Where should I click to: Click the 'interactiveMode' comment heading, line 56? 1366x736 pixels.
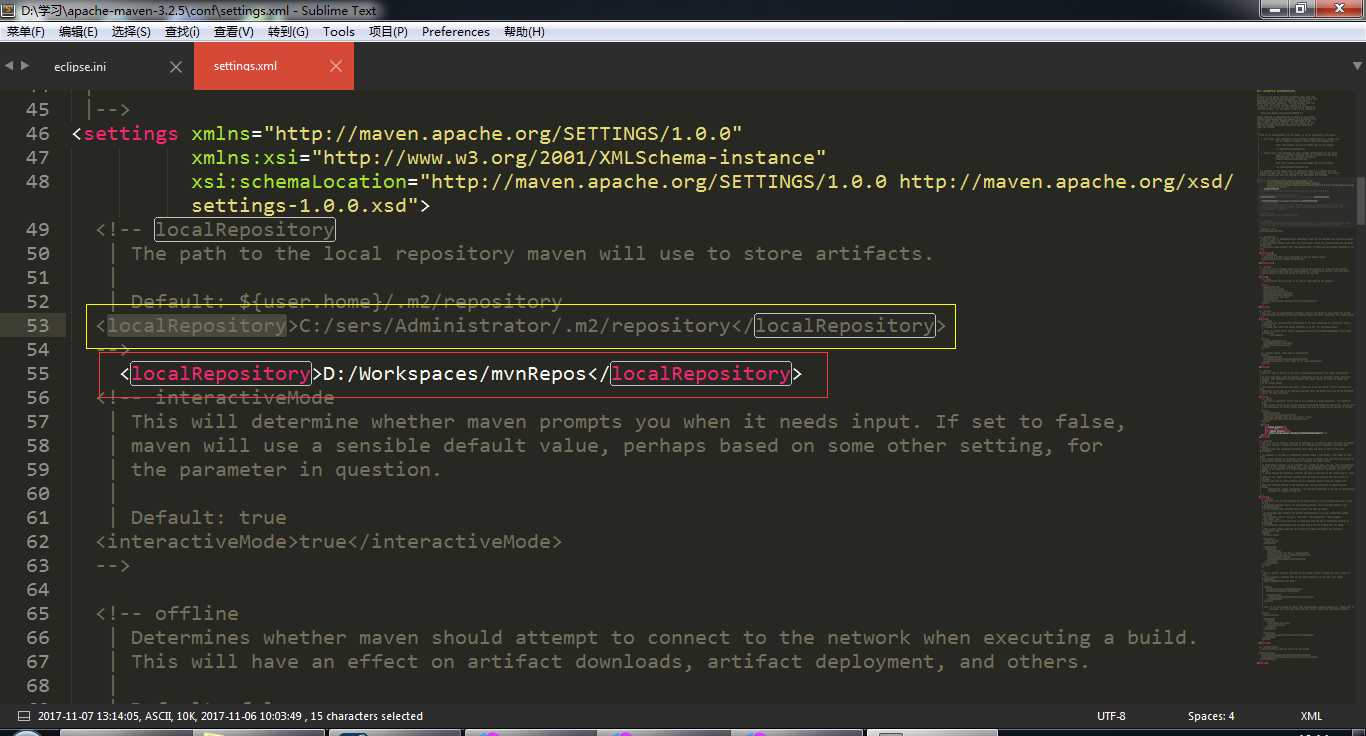[245, 398]
